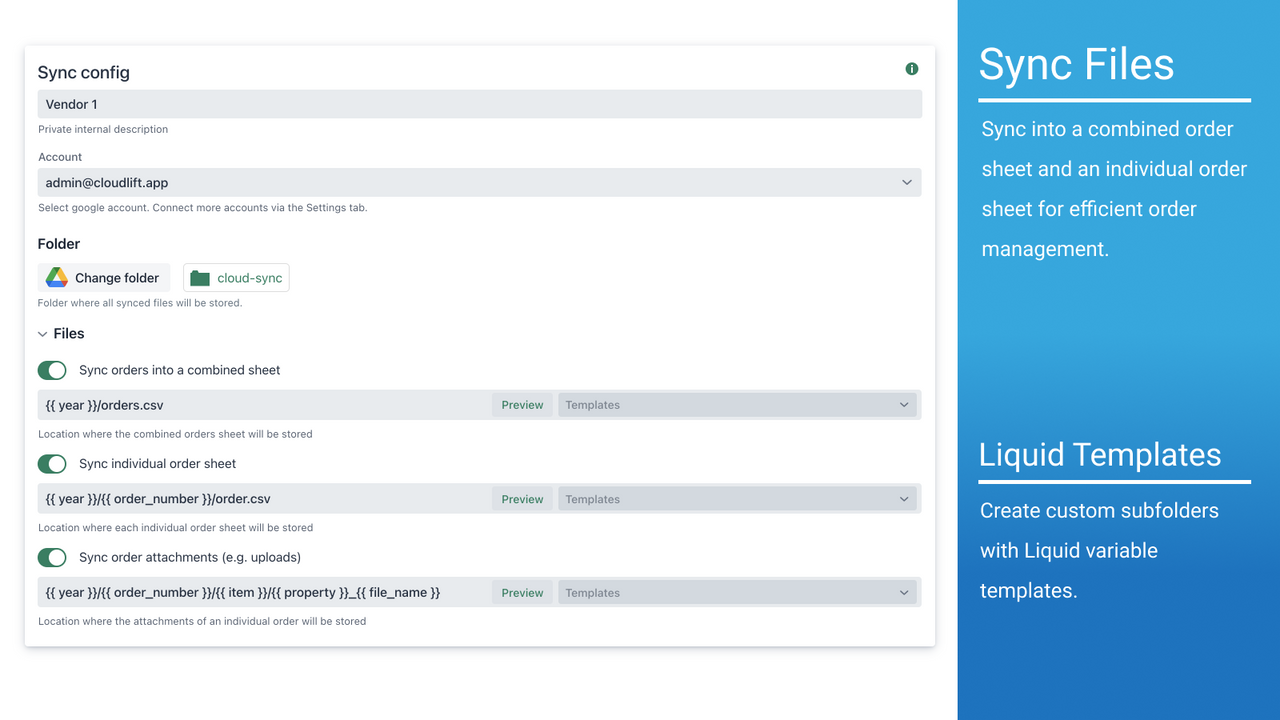Open the Account dropdown admin@cloudlift.app

point(480,183)
